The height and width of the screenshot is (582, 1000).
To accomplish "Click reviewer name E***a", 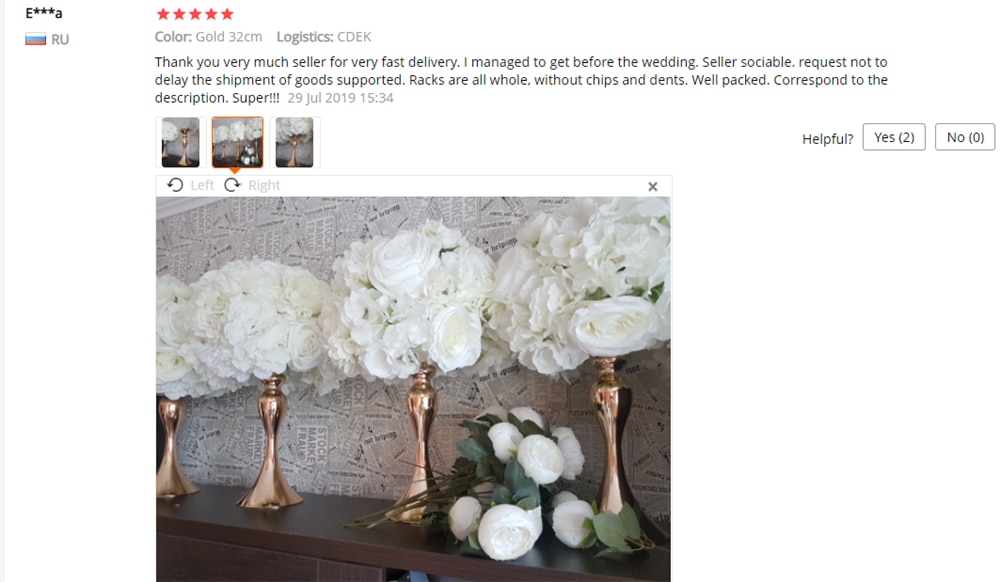I will pos(44,13).
